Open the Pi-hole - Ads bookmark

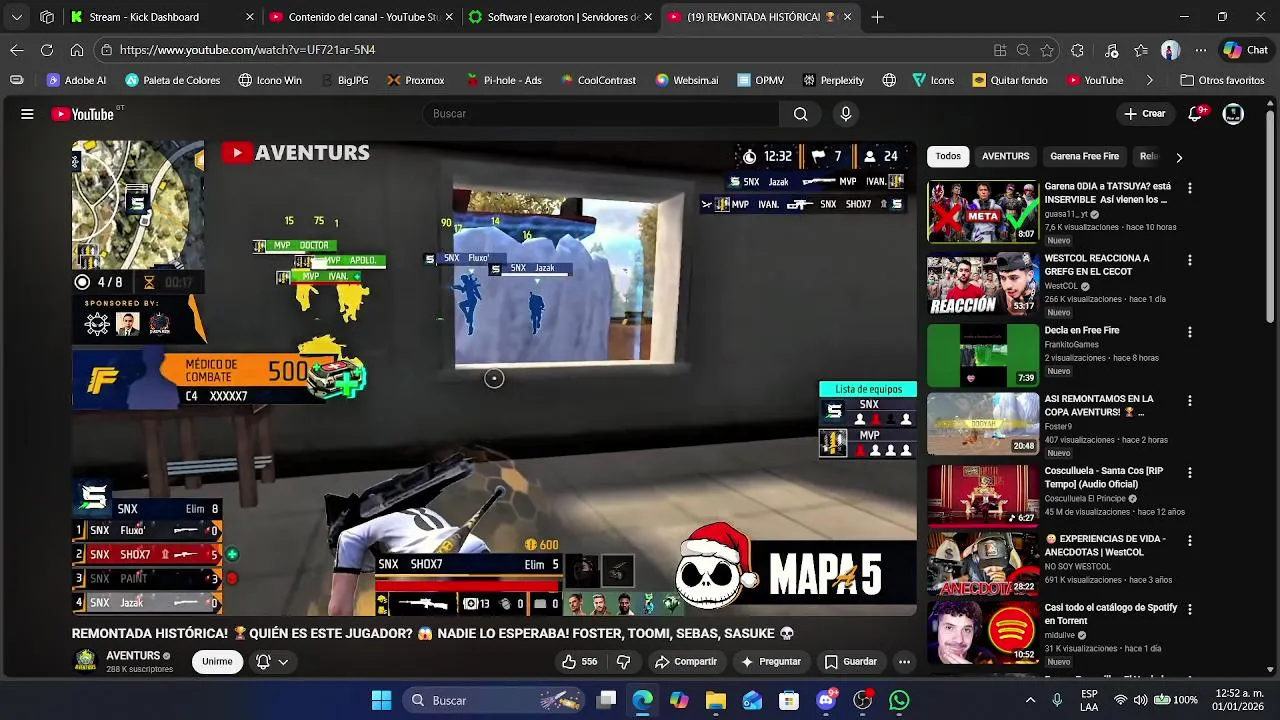503,80
